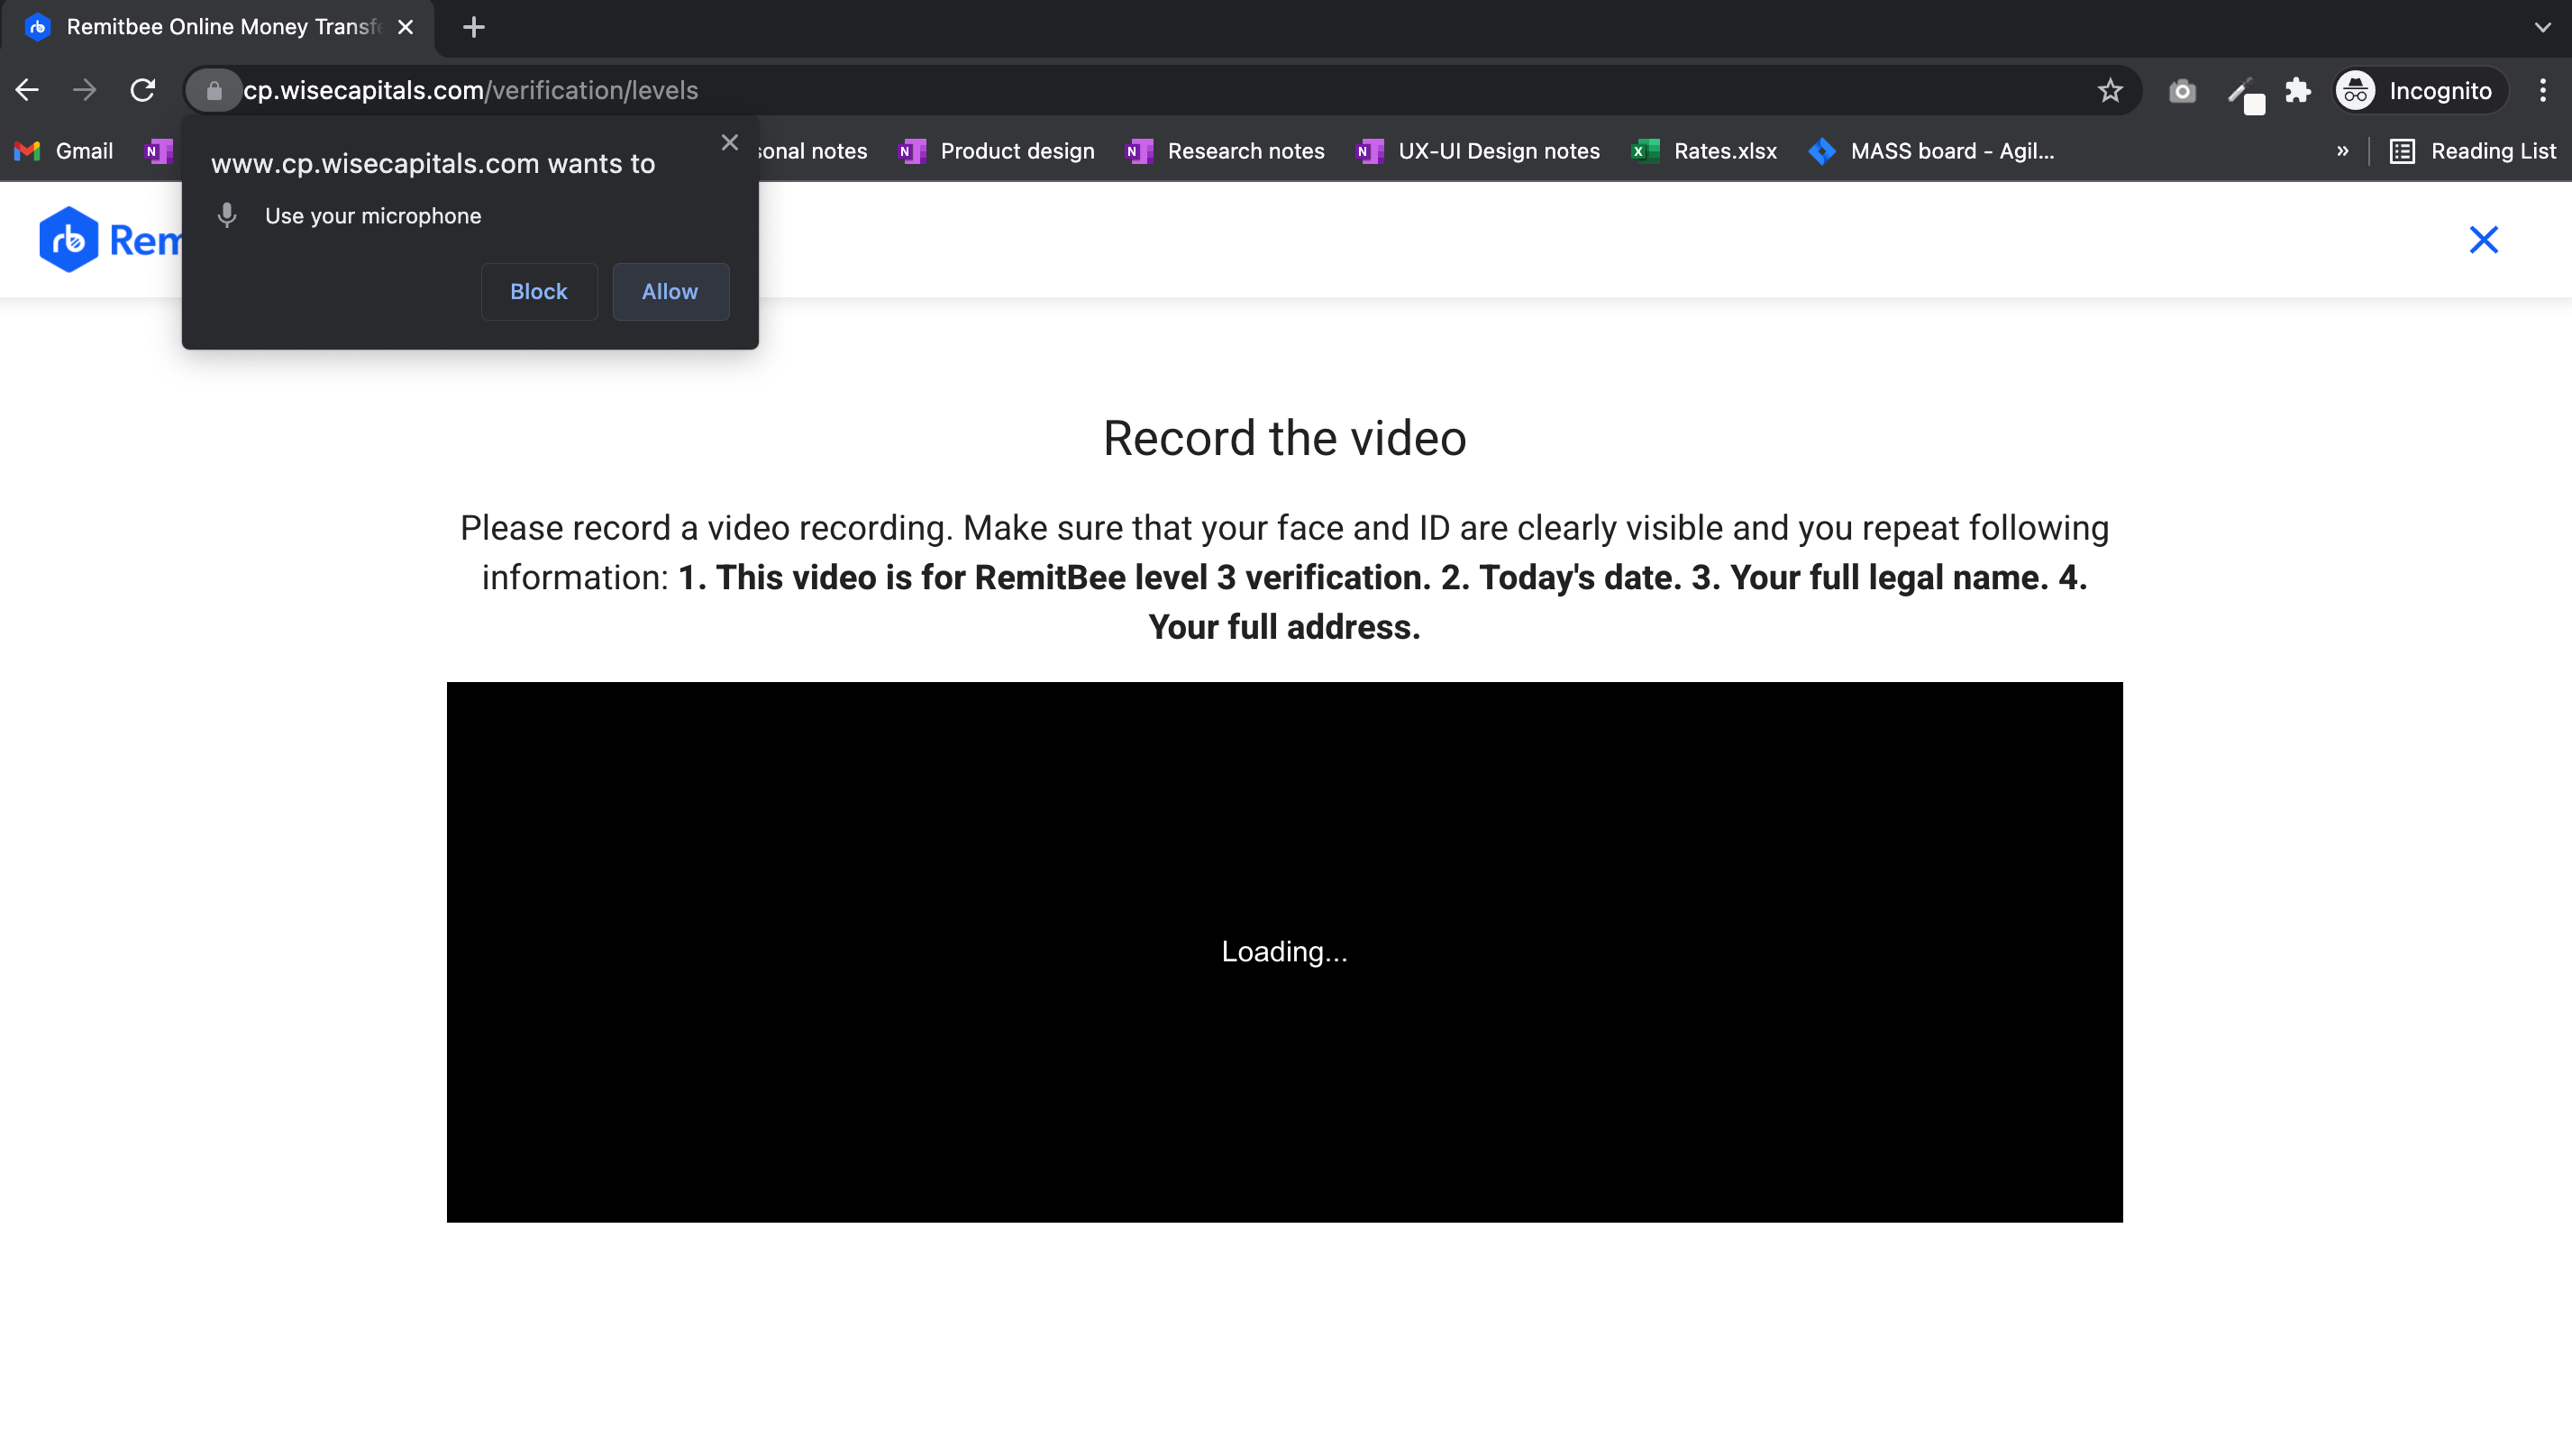Open the Gmail bookmark

click(x=64, y=151)
